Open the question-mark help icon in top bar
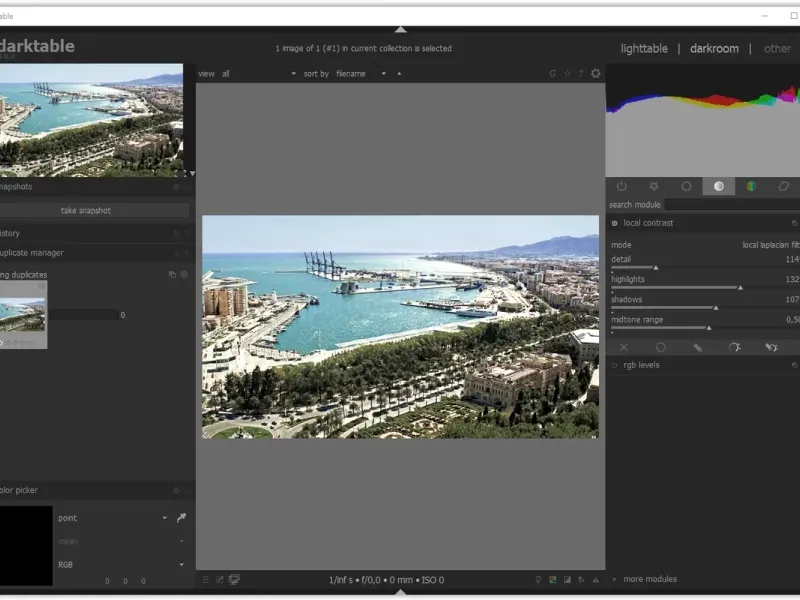The height and width of the screenshot is (600, 800). [581, 73]
